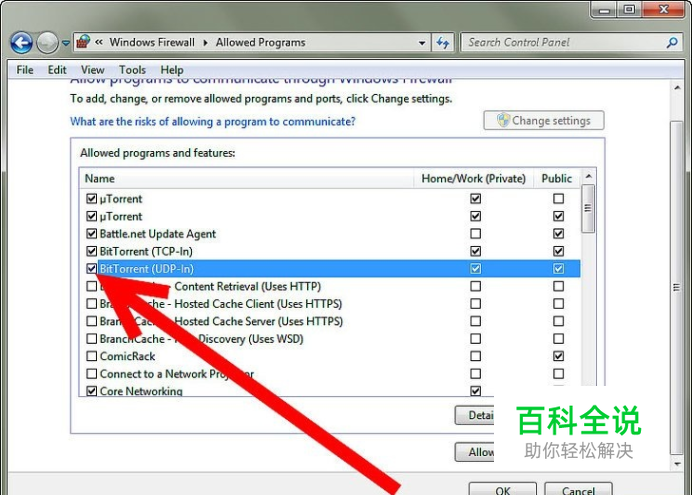This screenshot has height=495, width=692.
Task: Expand the address bar history dropdown
Action: coord(422,43)
